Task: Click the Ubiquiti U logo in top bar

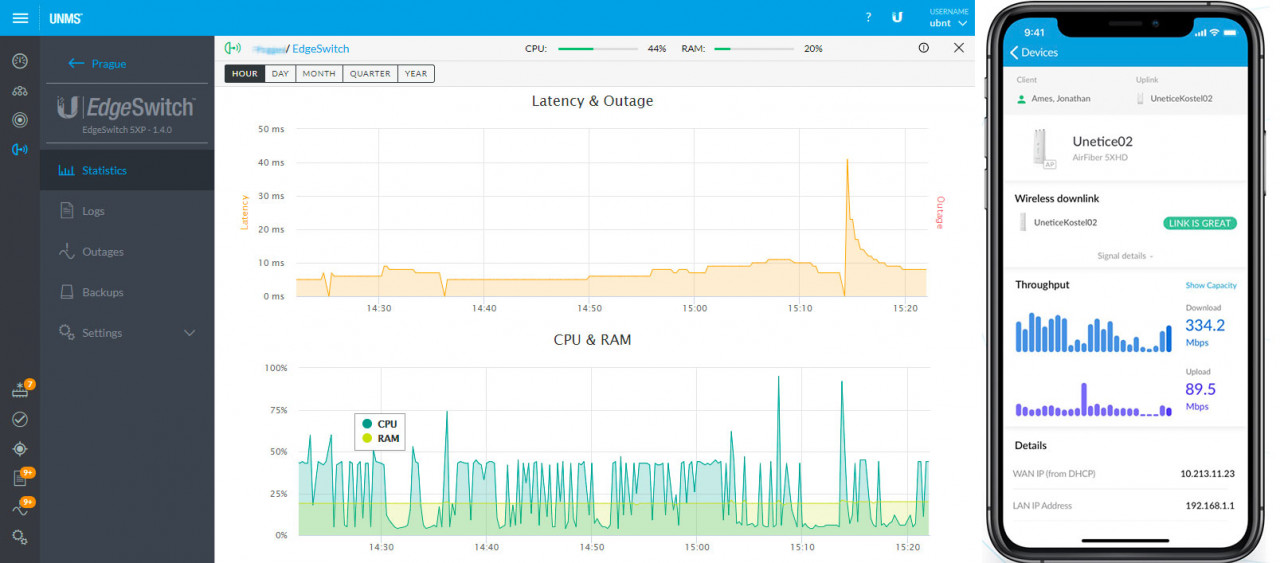Action: click(x=897, y=18)
